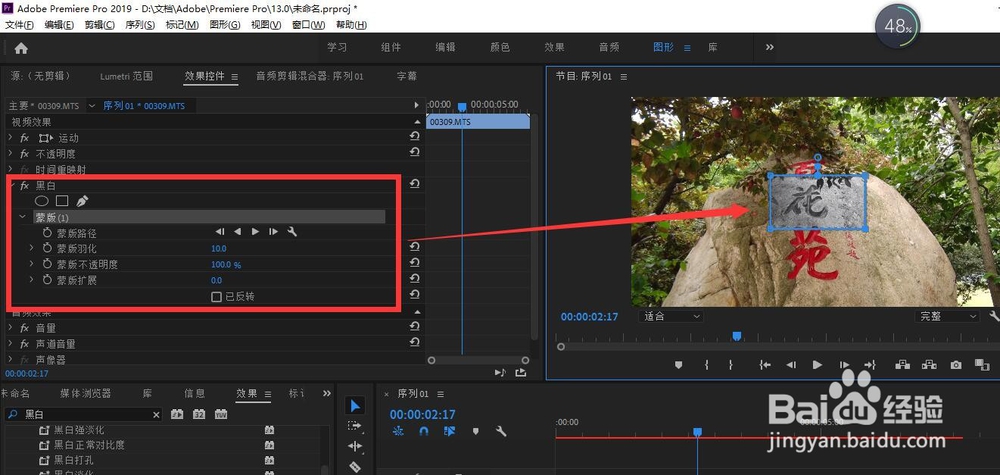This screenshot has width=1000, height=475.
Task: Edit the 蒙版不透明度 value 100.0 %
Action: click(226, 265)
